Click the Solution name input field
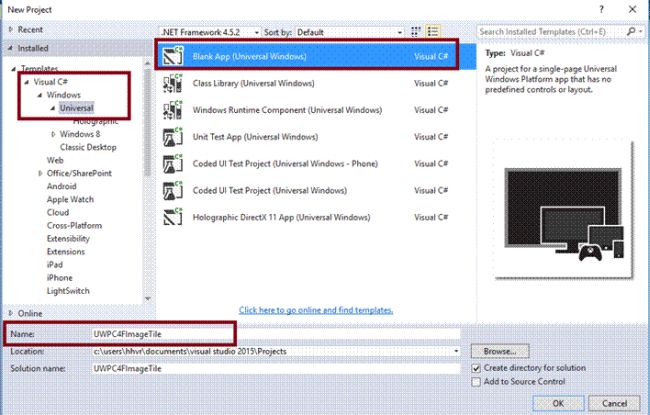Image resolution: width=650 pixels, height=415 pixels. [x=276, y=369]
